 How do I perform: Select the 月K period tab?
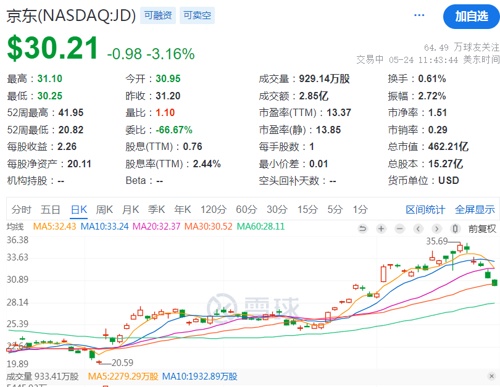pos(130,210)
